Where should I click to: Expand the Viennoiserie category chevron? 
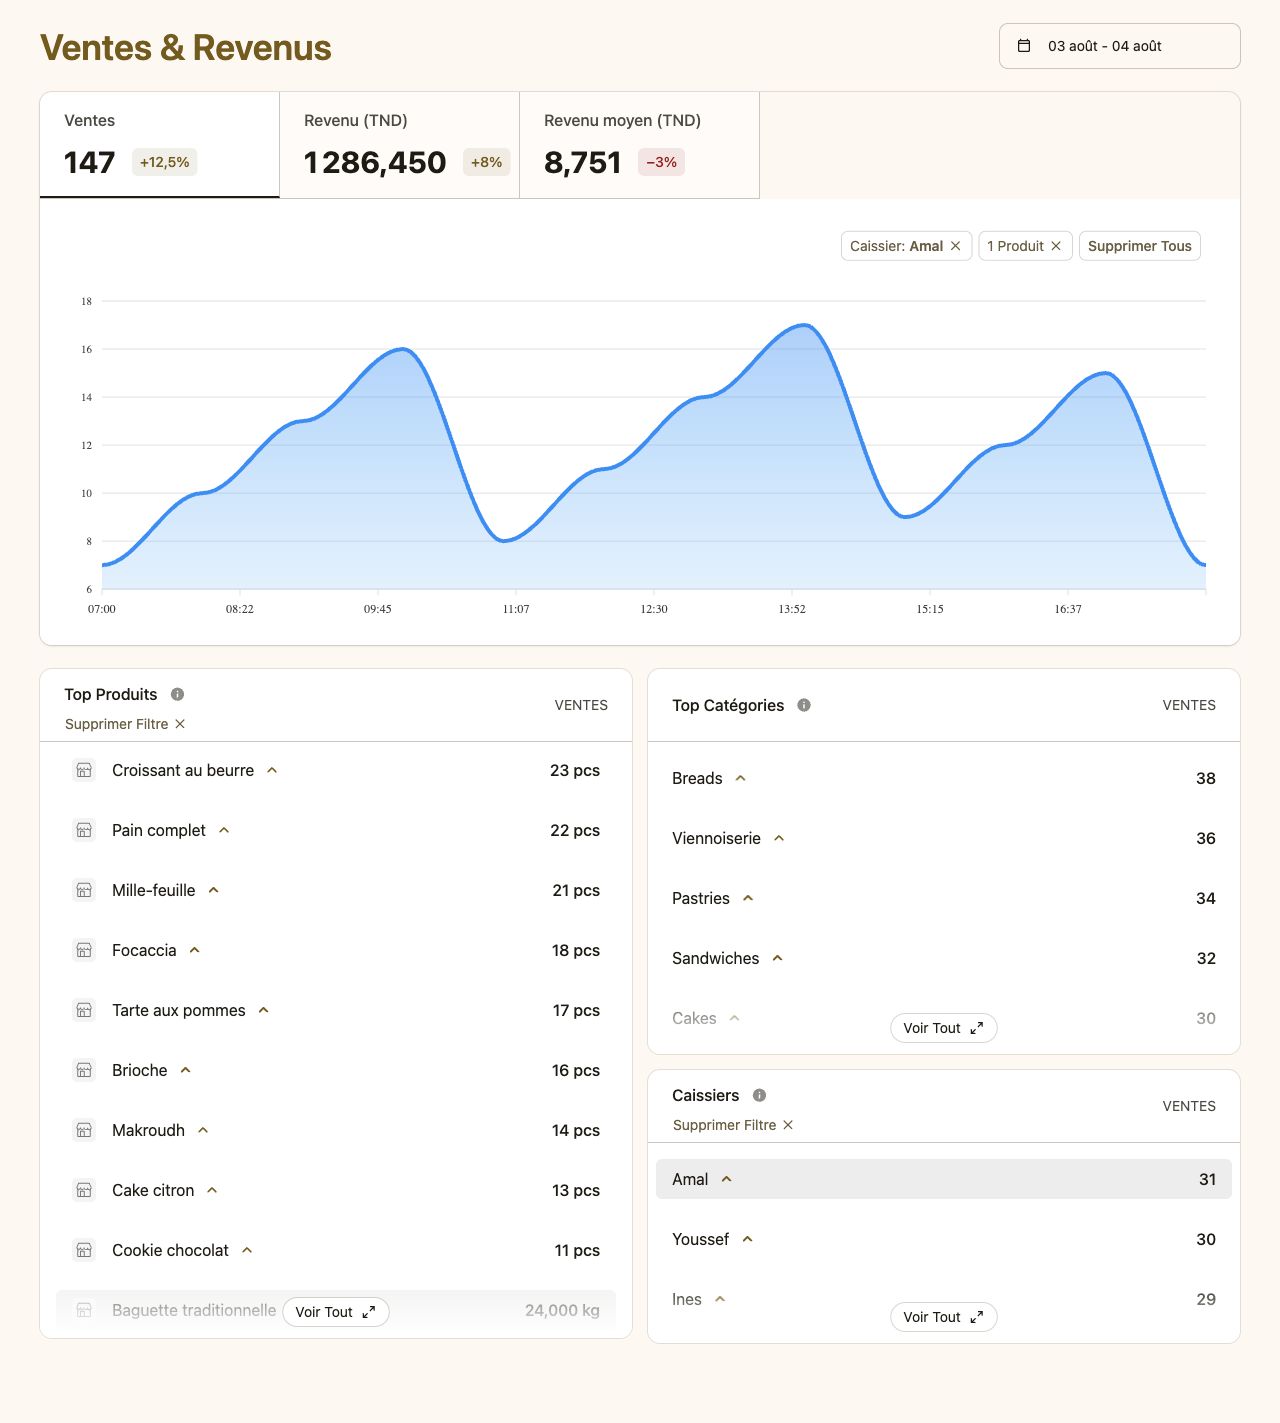pos(779,838)
